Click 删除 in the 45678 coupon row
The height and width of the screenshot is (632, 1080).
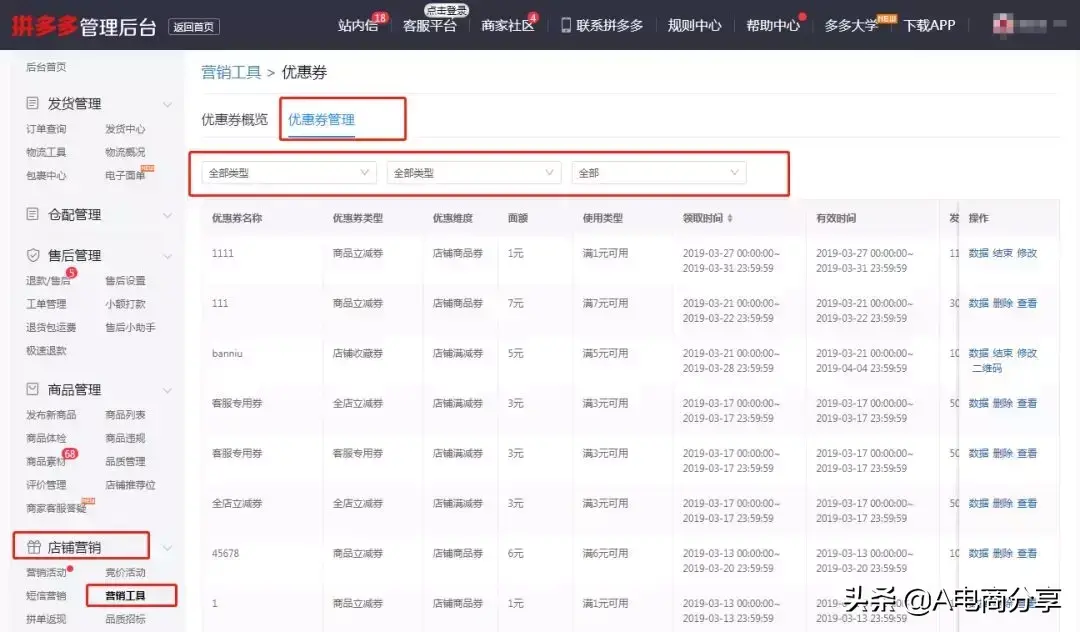click(x=1002, y=554)
